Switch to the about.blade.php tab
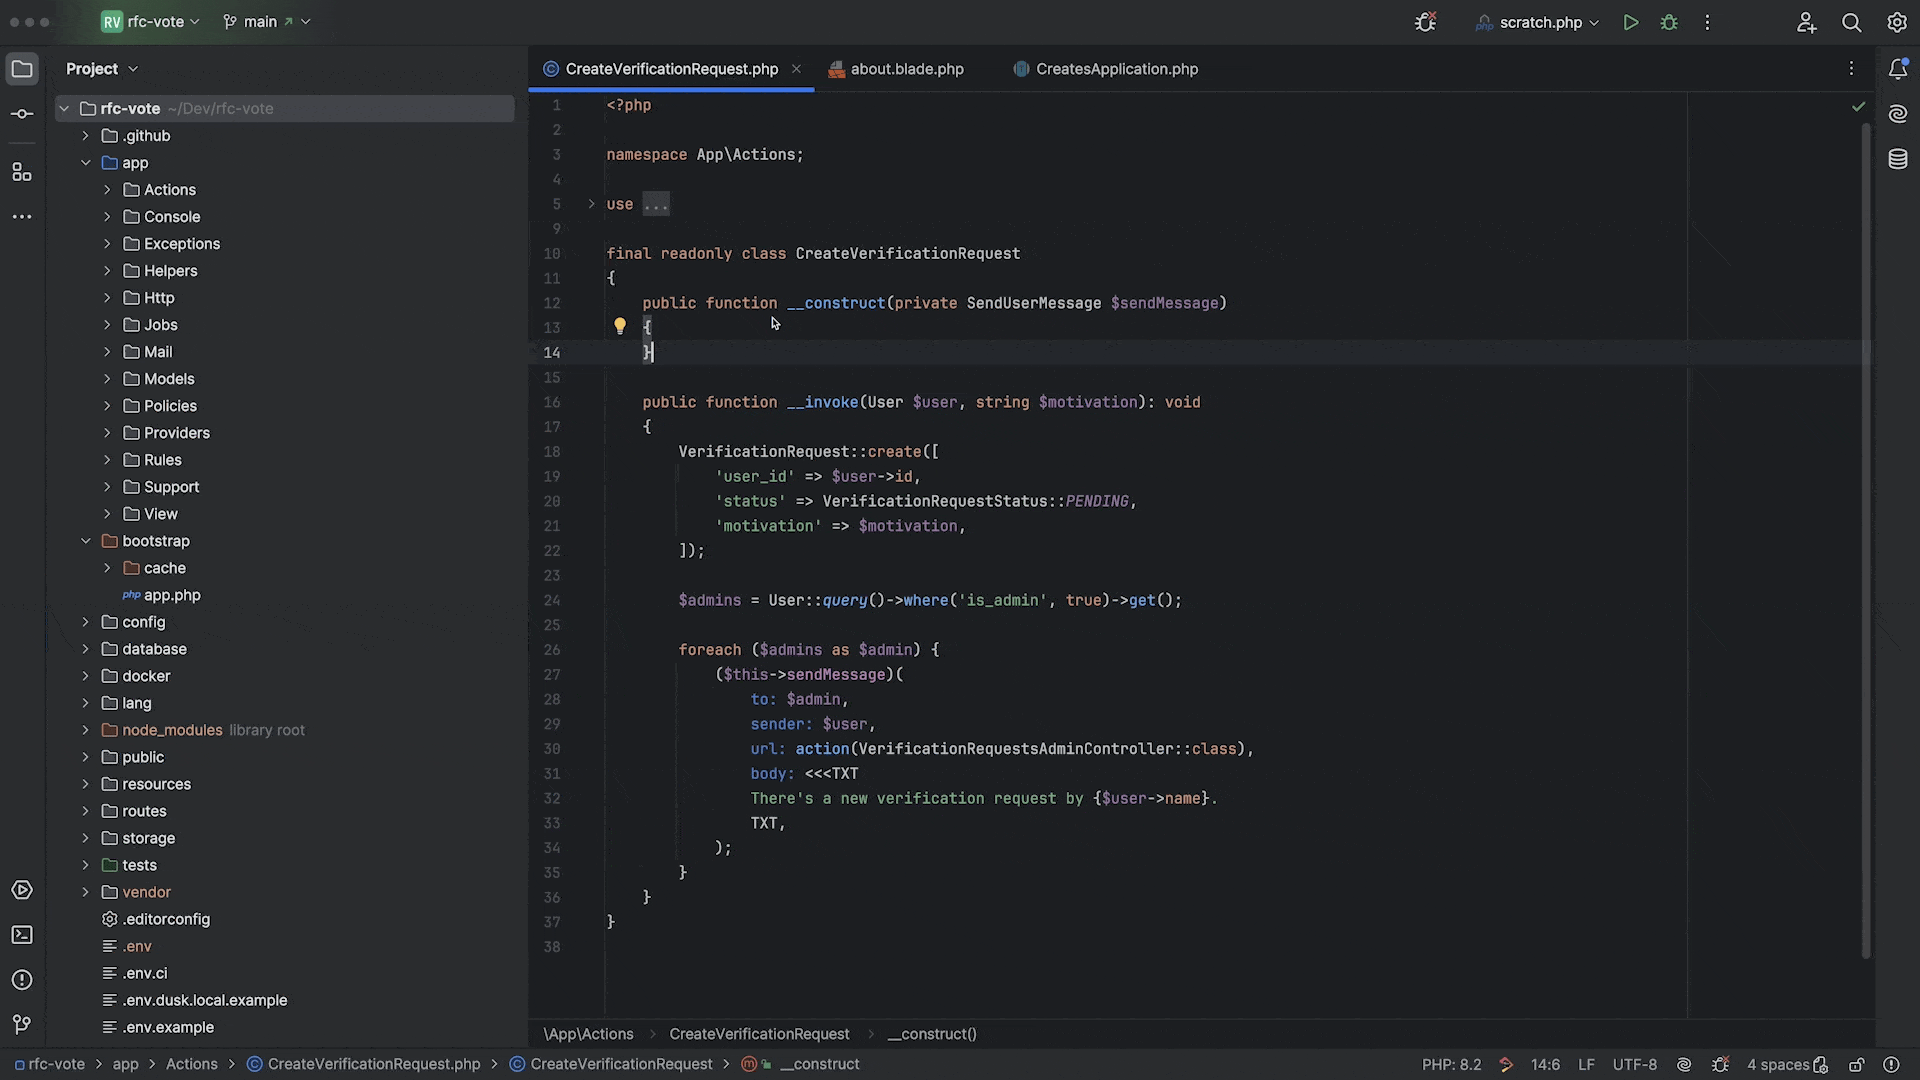1920x1080 pixels. point(906,69)
